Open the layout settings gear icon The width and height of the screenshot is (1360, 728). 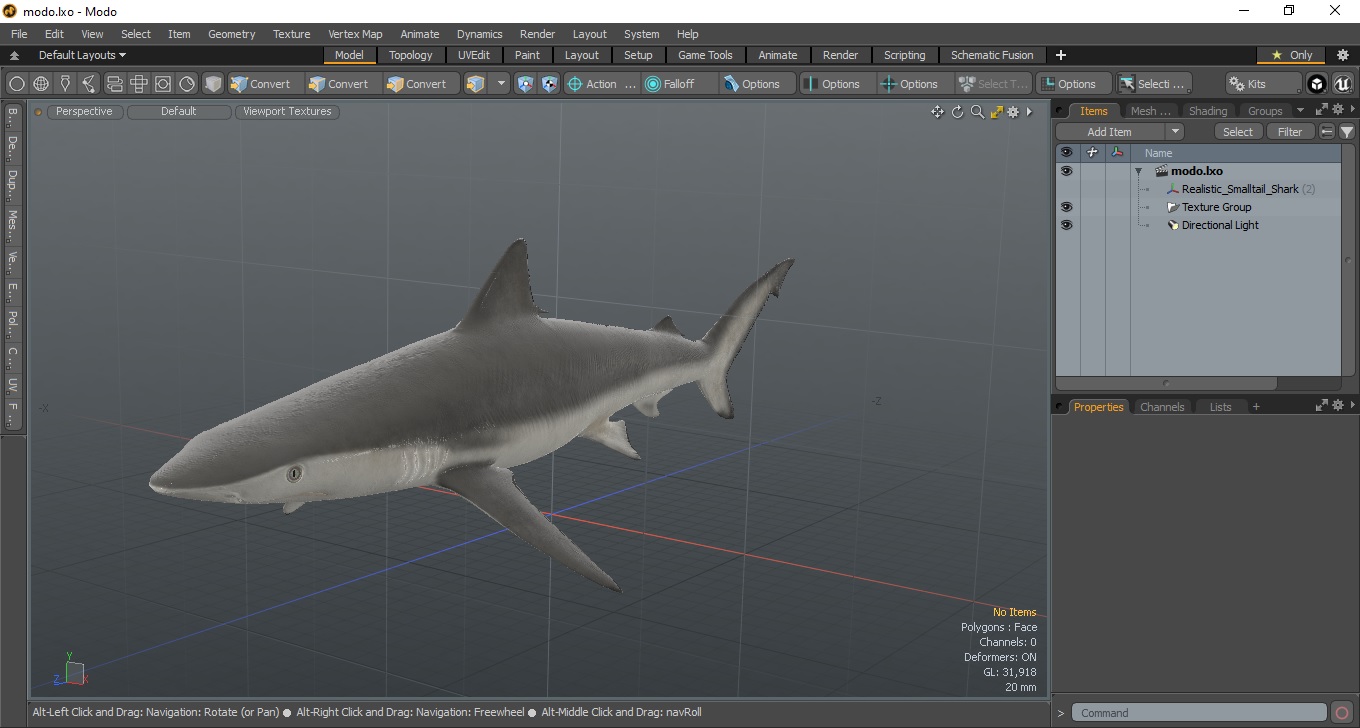(1342, 55)
